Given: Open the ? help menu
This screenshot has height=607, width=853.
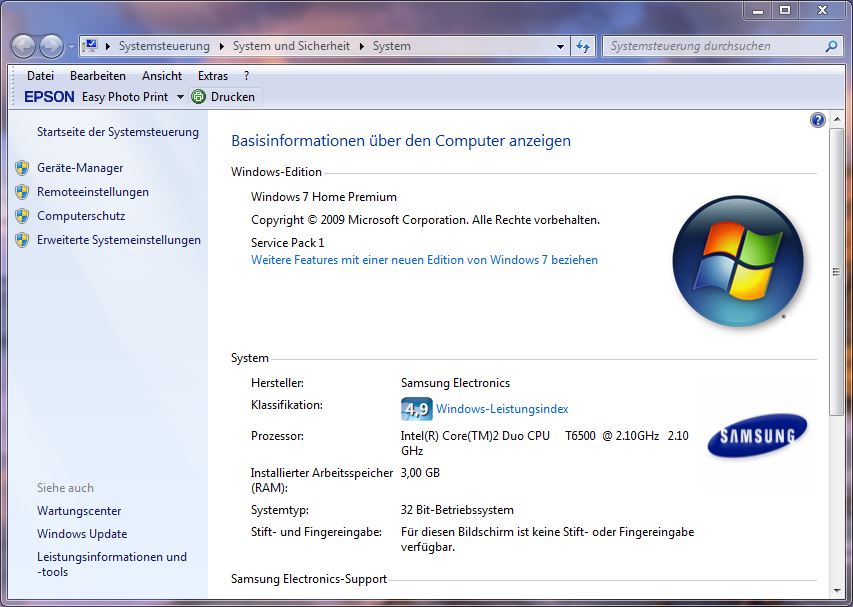Looking at the screenshot, I should coord(246,76).
